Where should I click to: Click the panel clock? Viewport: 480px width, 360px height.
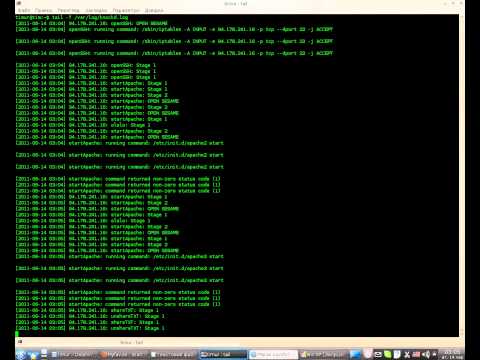tap(452, 355)
